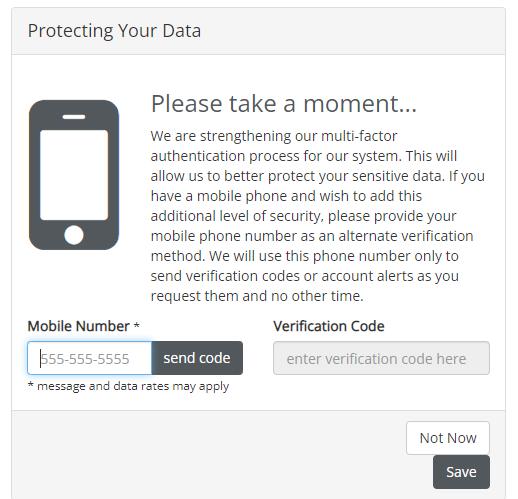Click the multi-factor authentication paragraph text
518x499 pixels.
pyautogui.click(x=318, y=216)
